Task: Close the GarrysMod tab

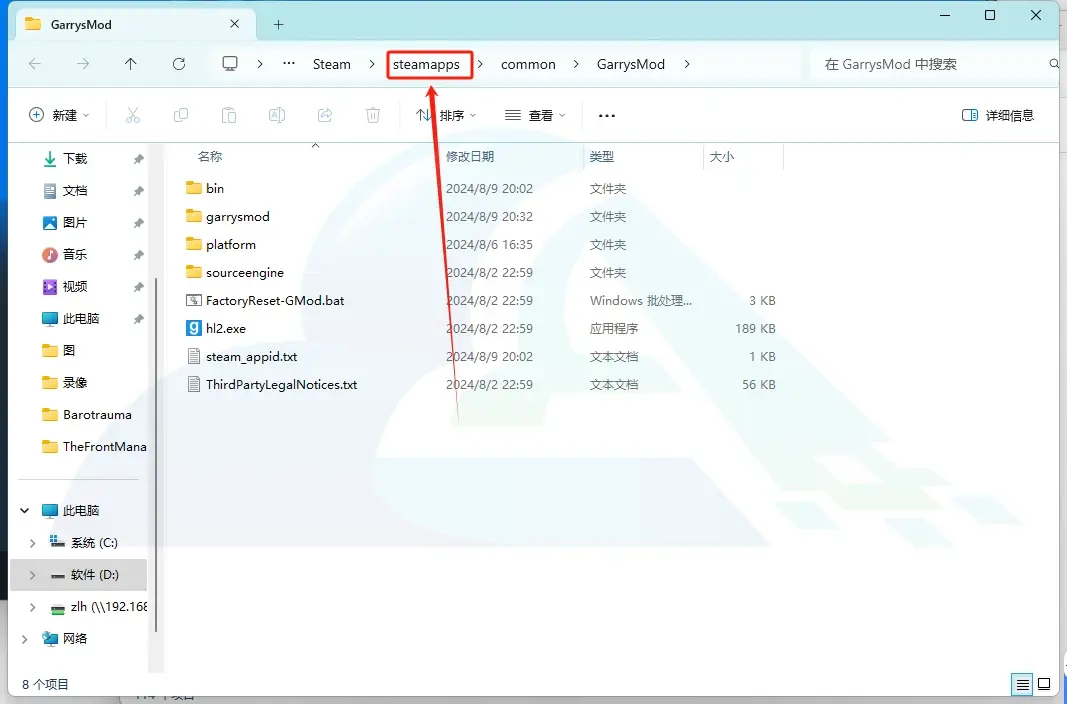Action: coord(235,24)
